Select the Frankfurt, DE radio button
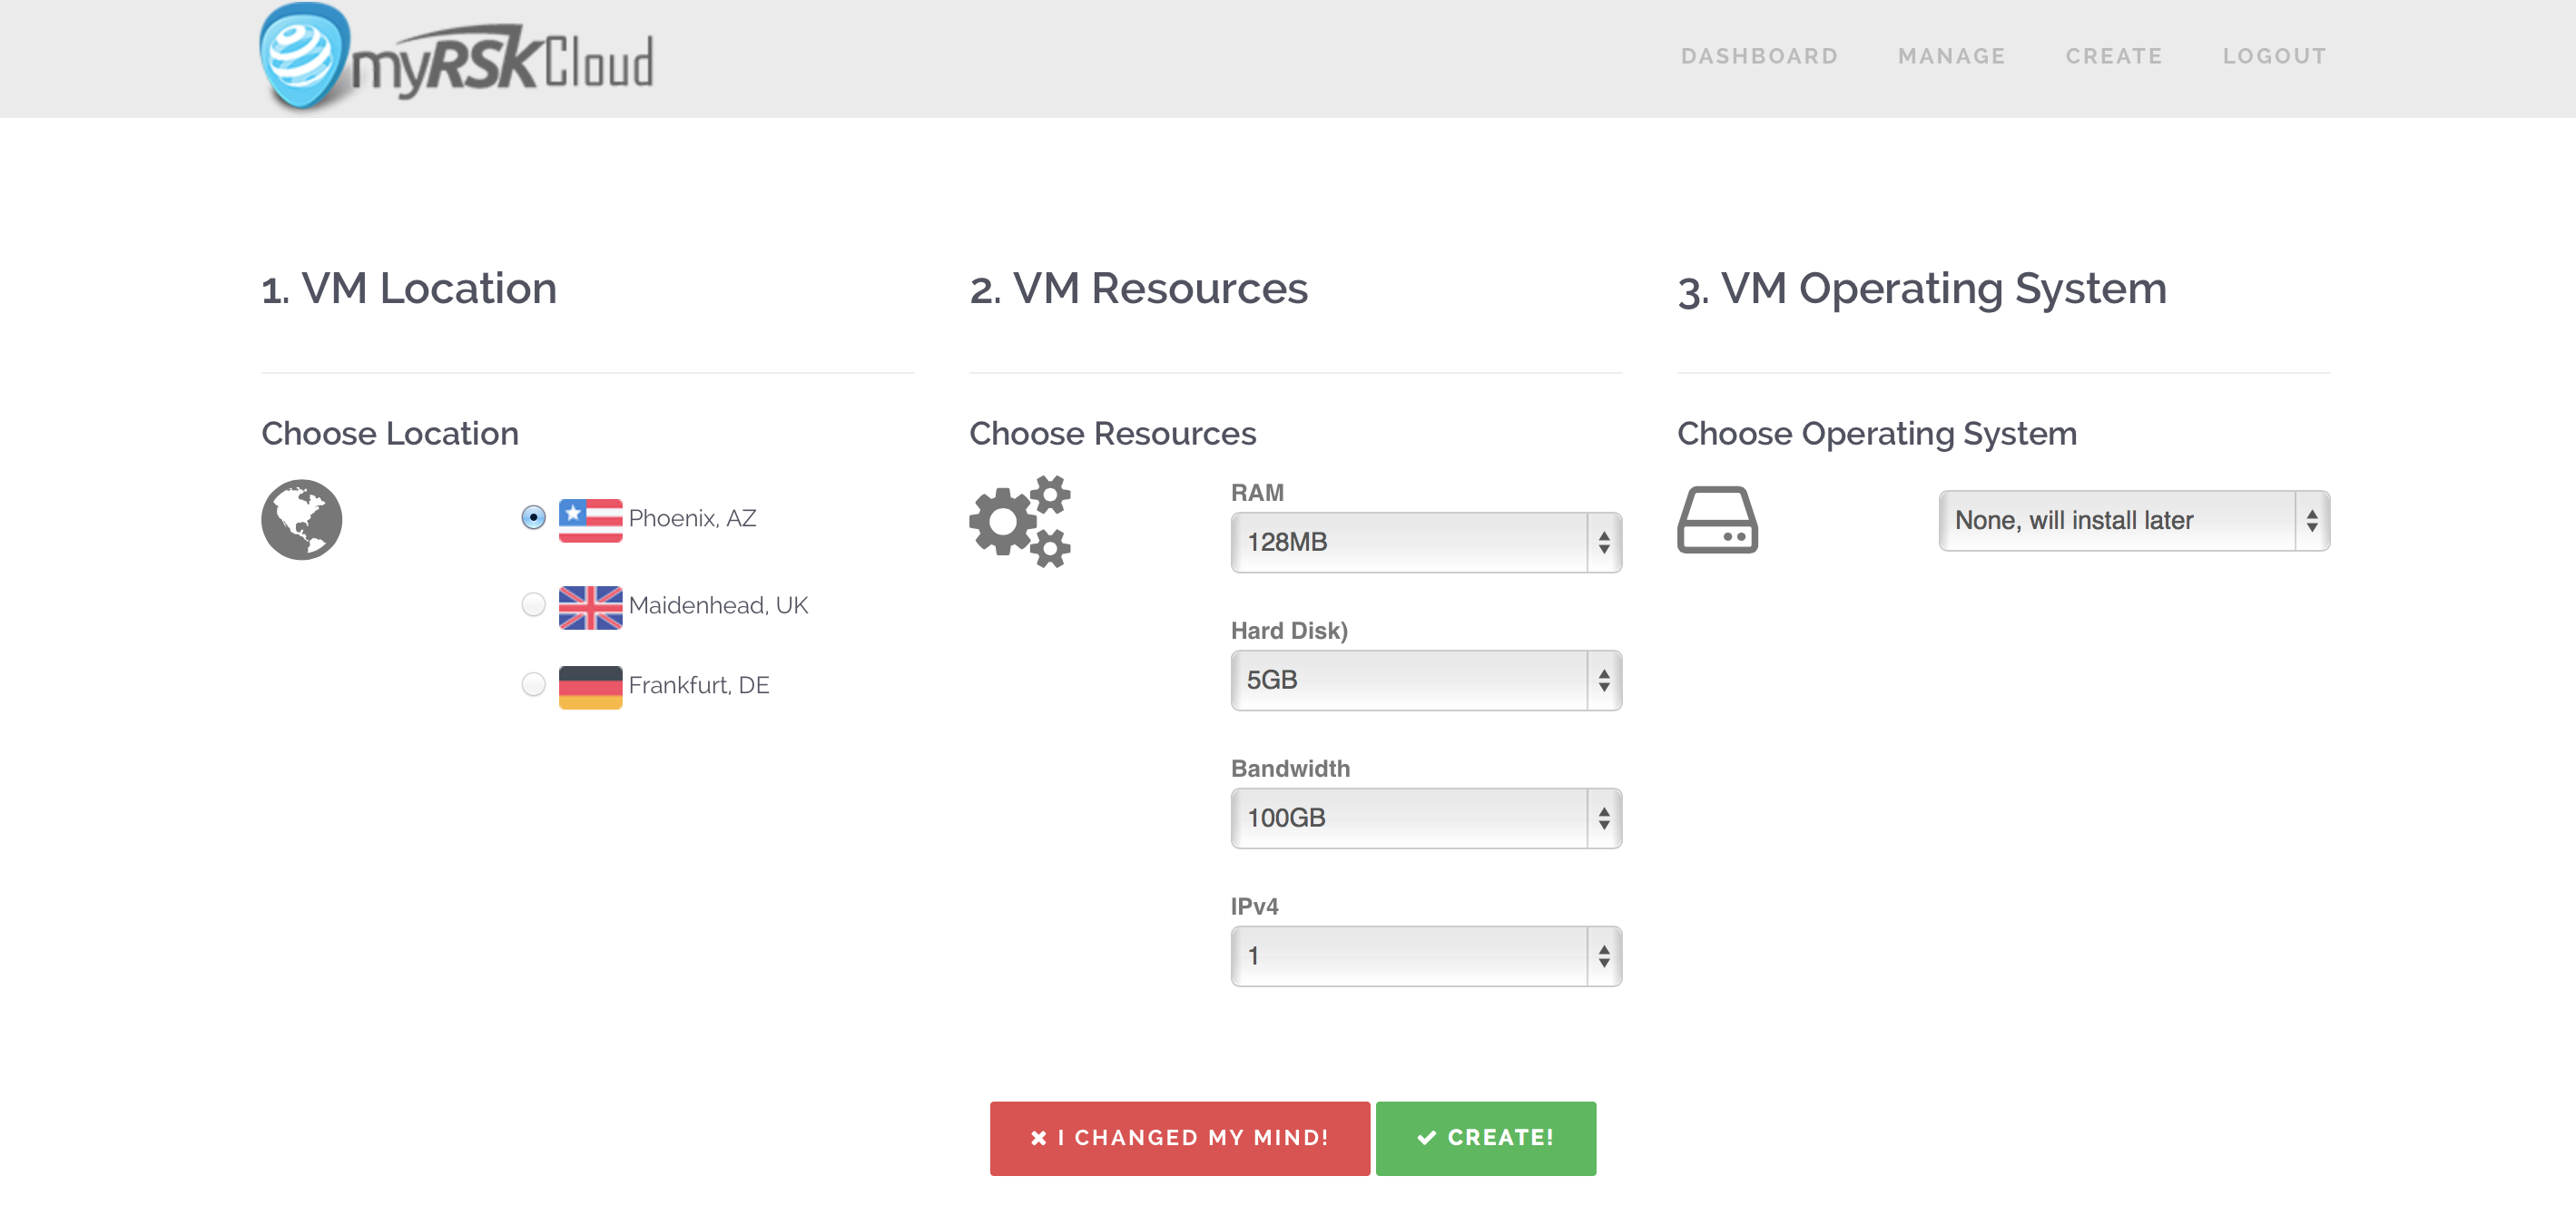 tap(533, 684)
